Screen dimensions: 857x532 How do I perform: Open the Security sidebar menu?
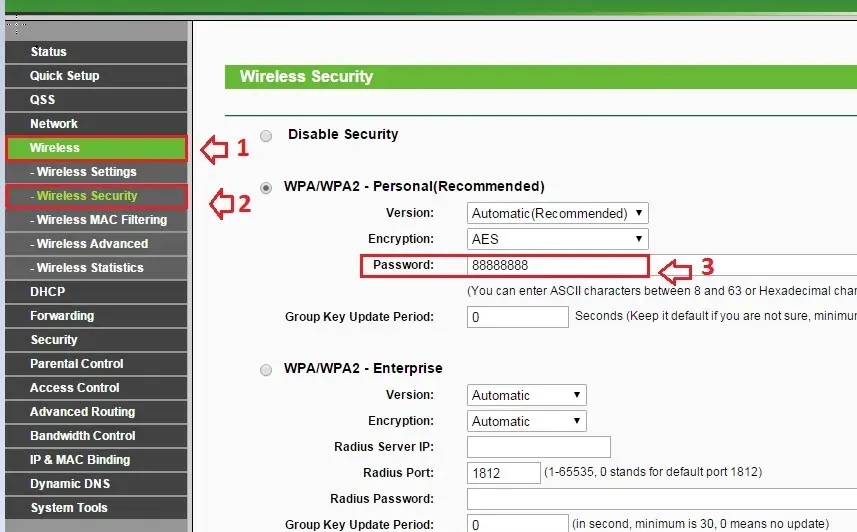coord(96,341)
